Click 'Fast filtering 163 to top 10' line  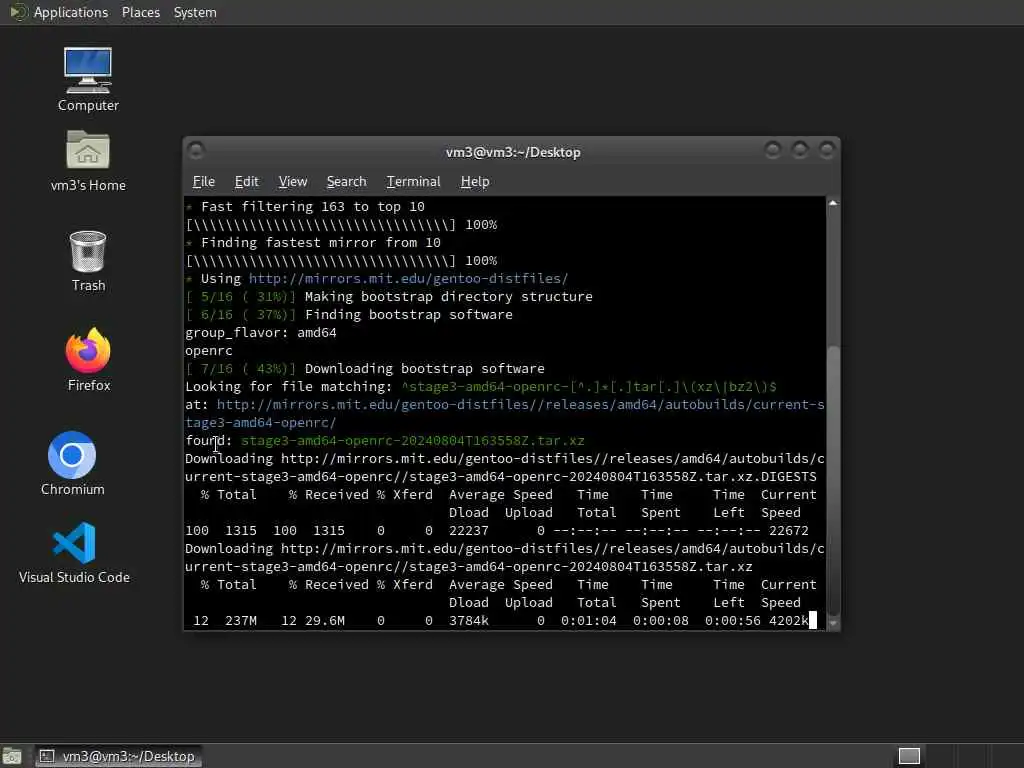pos(313,206)
